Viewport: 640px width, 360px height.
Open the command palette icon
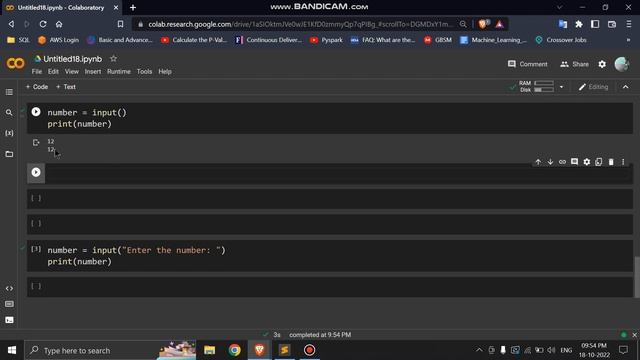pos(9,304)
